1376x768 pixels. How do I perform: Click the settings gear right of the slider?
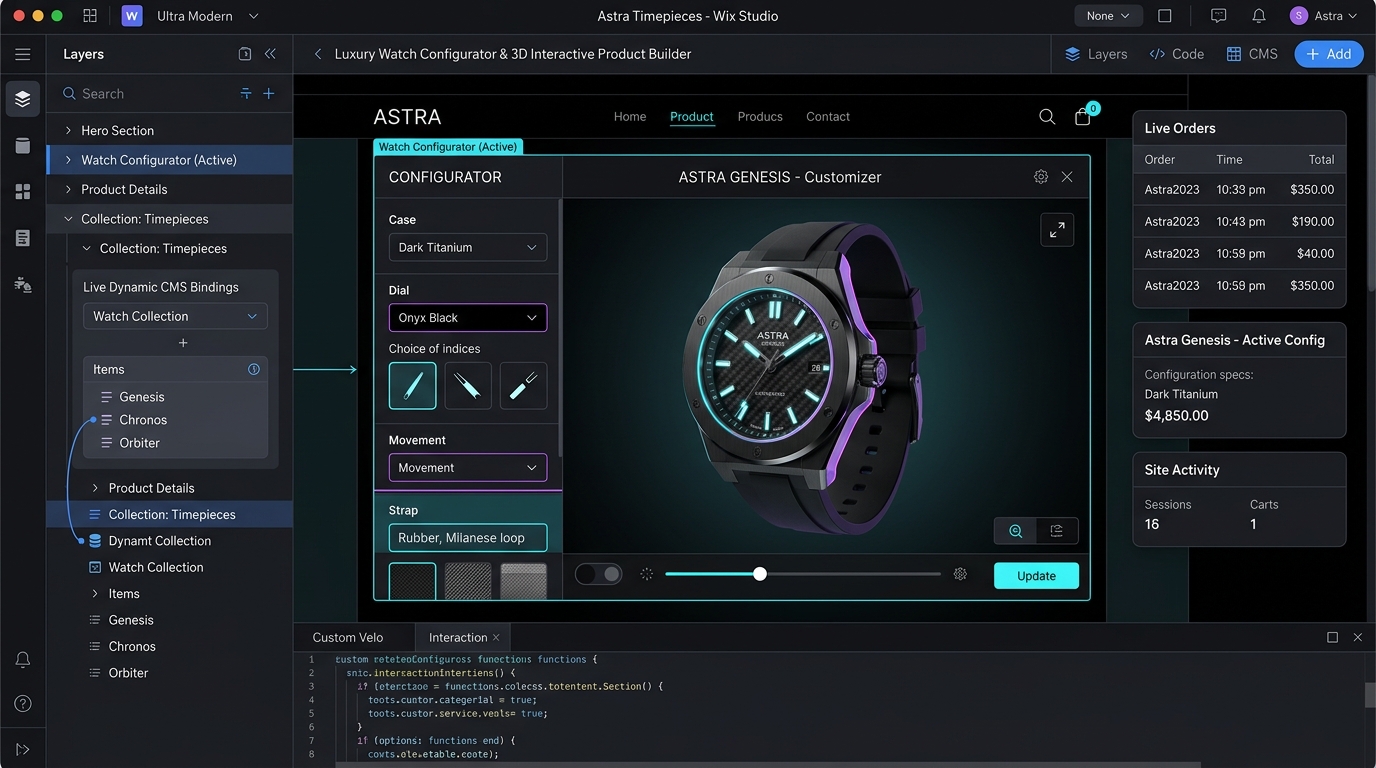click(x=960, y=574)
